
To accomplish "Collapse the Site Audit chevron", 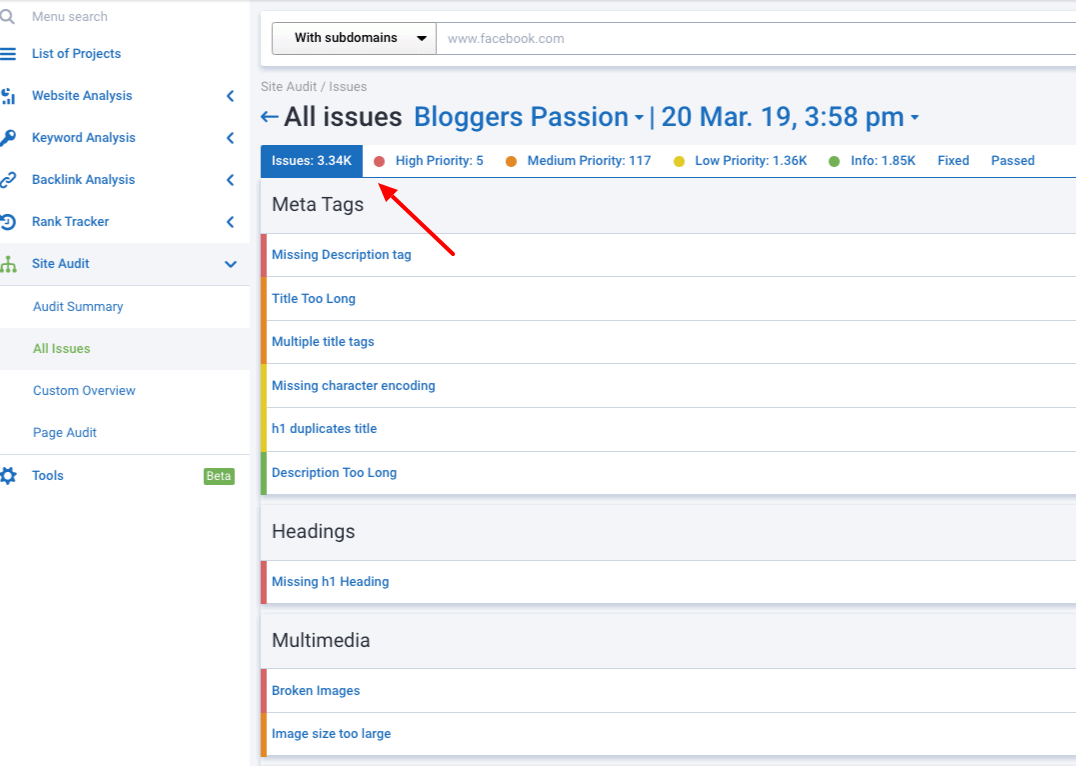I will (231, 264).
